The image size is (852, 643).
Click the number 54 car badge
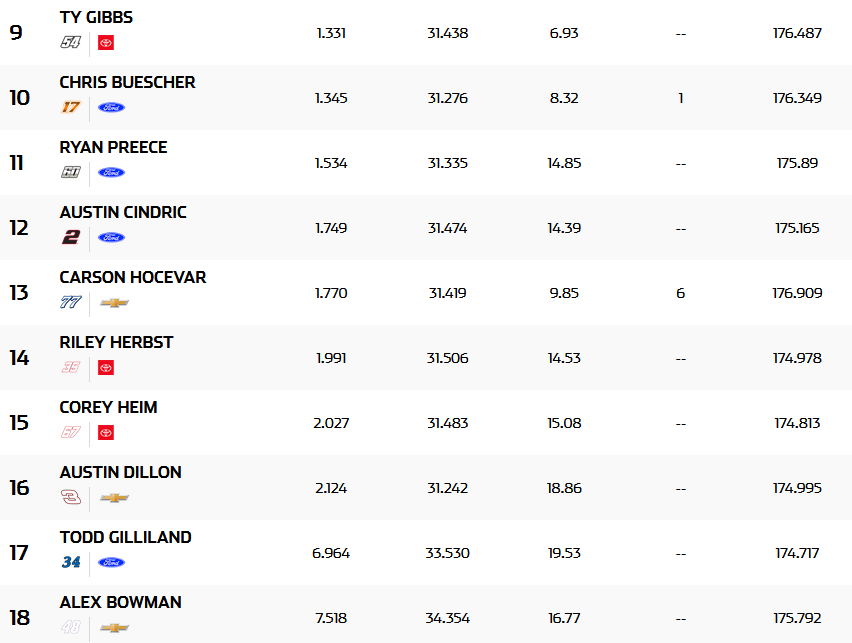click(x=70, y=42)
